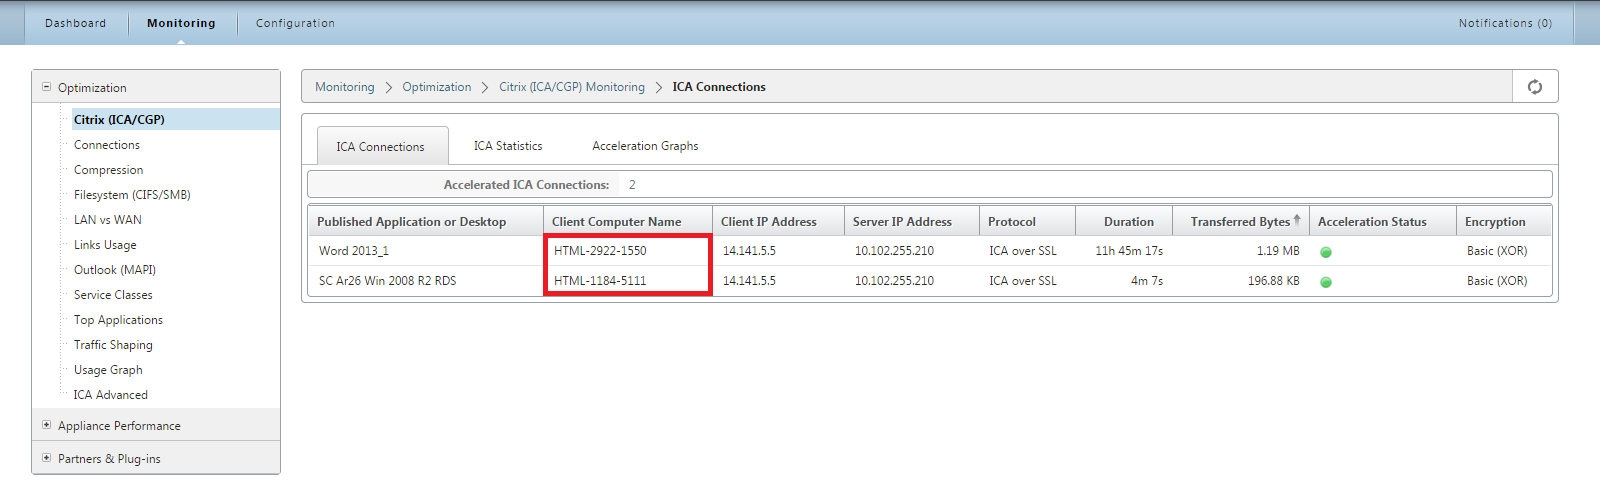Click sort arrow on Transferred Bytes column
The image size is (1600, 484).
click(x=1297, y=220)
